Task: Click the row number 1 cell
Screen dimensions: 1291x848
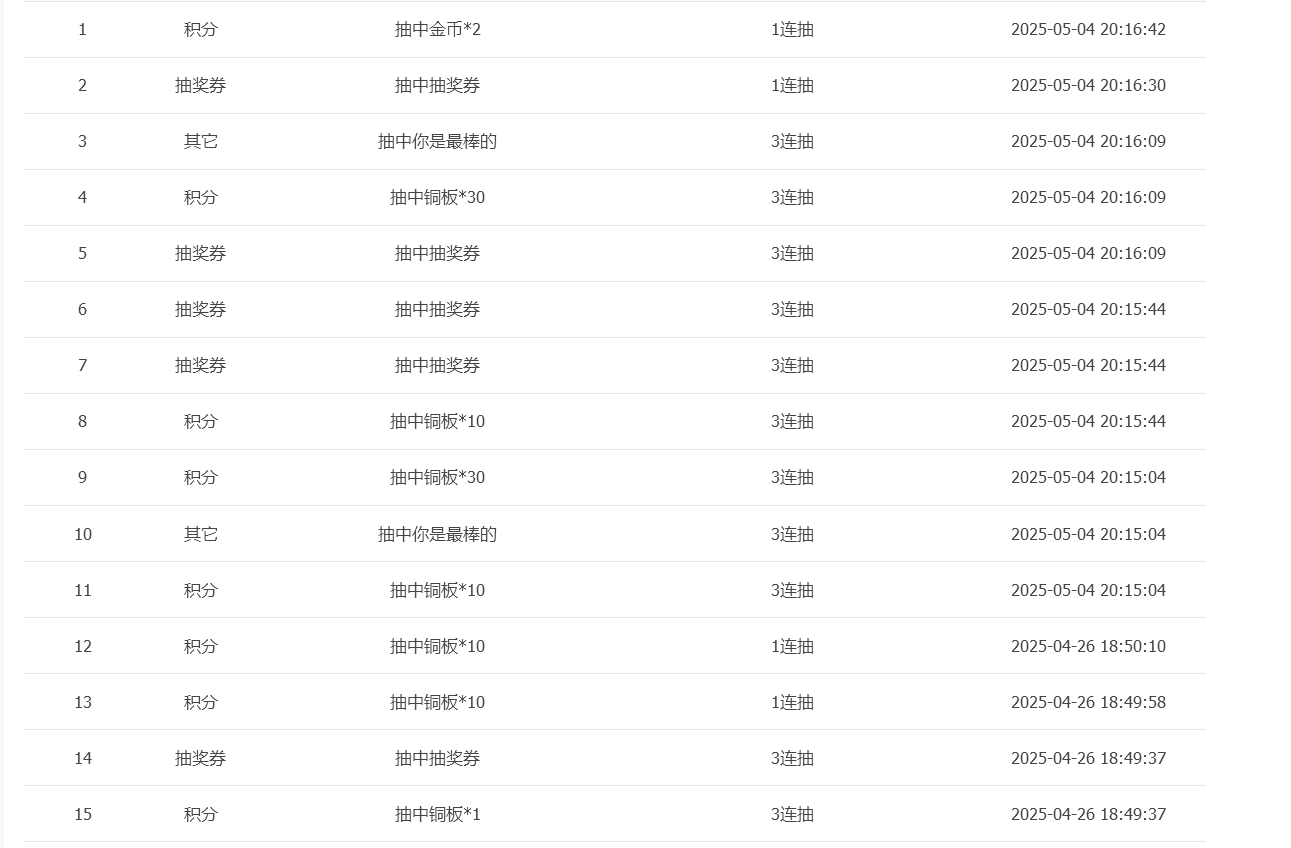Action: (82, 30)
